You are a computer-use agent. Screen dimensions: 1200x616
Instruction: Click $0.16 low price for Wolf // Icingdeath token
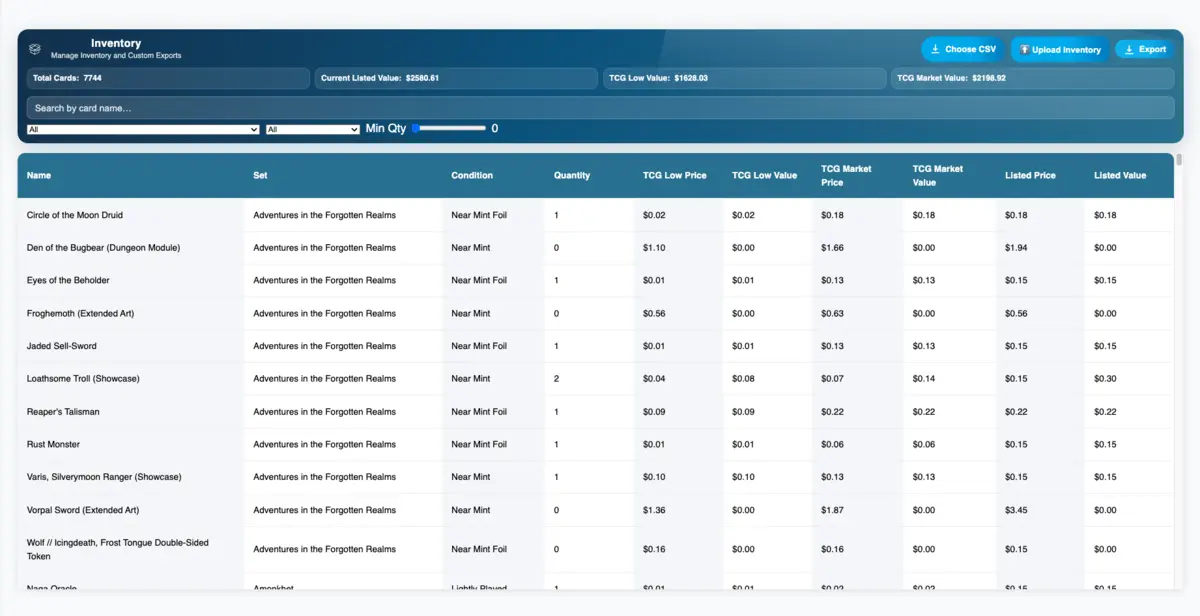click(655, 549)
